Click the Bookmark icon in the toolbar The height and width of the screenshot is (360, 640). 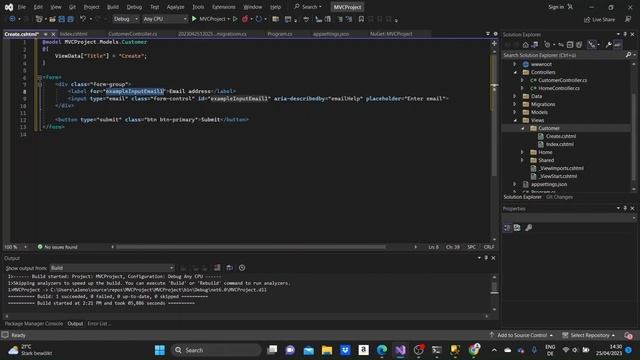pyautogui.click(x=361, y=19)
